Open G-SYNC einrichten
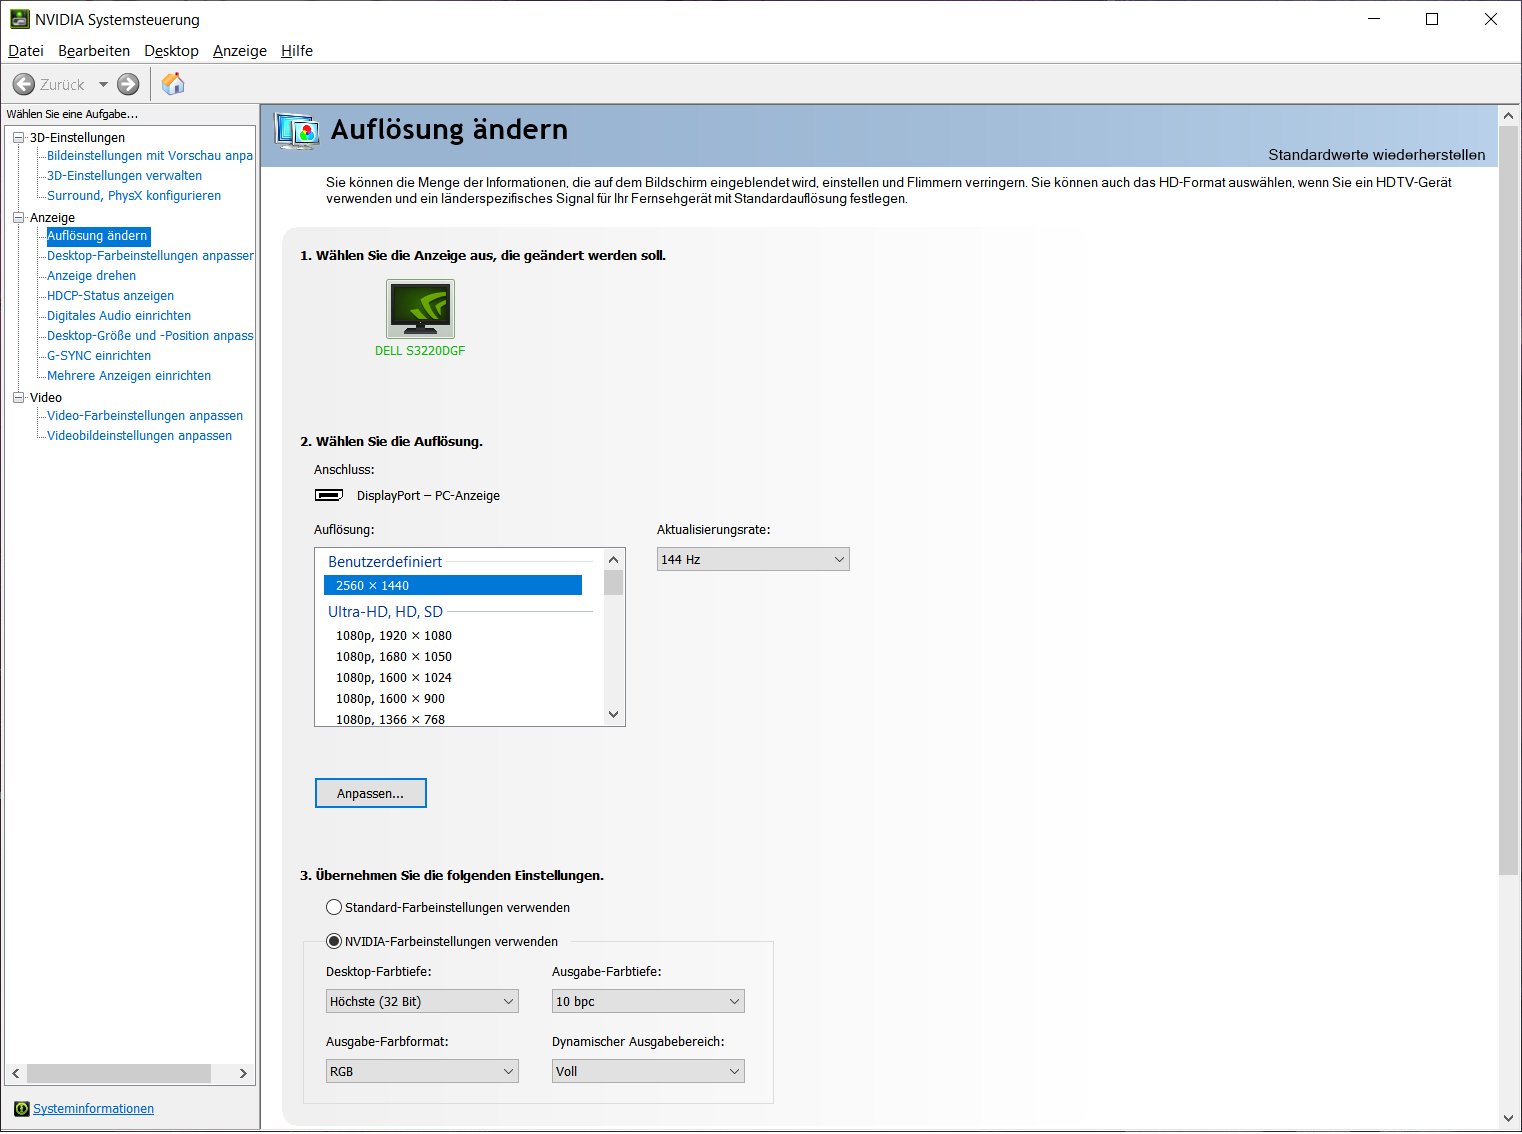Viewport: 1522px width, 1134px height. (99, 356)
